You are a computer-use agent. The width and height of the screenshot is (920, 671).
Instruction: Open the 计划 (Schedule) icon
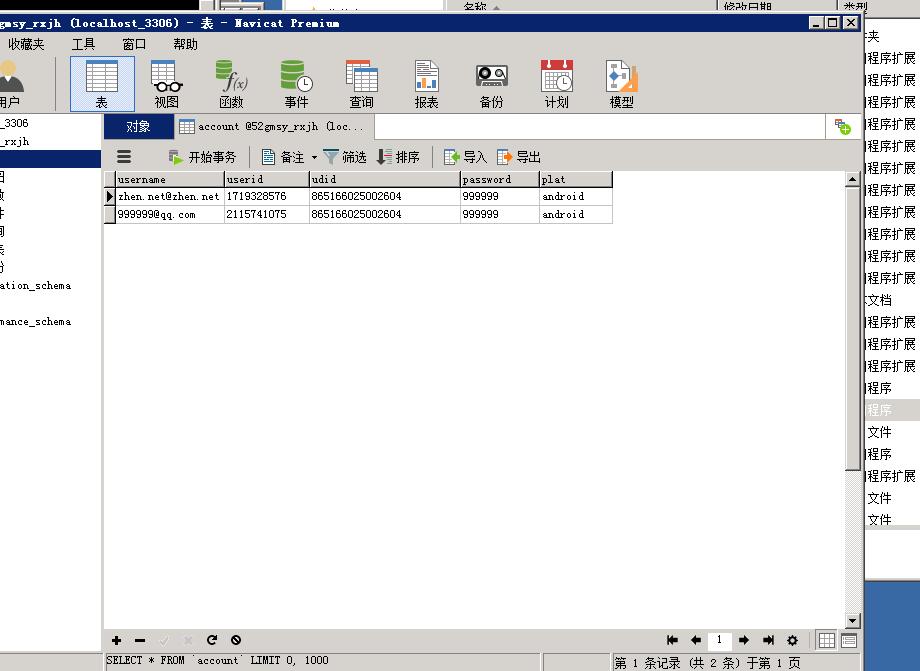[557, 84]
